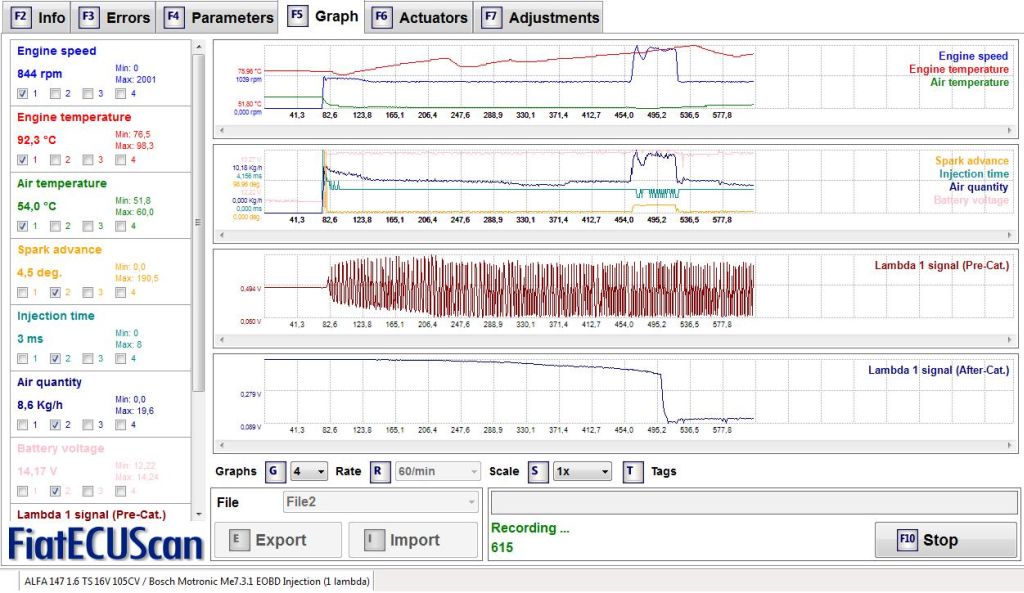1024x593 pixels.
Task: Click the F10 key icon on Stop
Action: [907, 540]
